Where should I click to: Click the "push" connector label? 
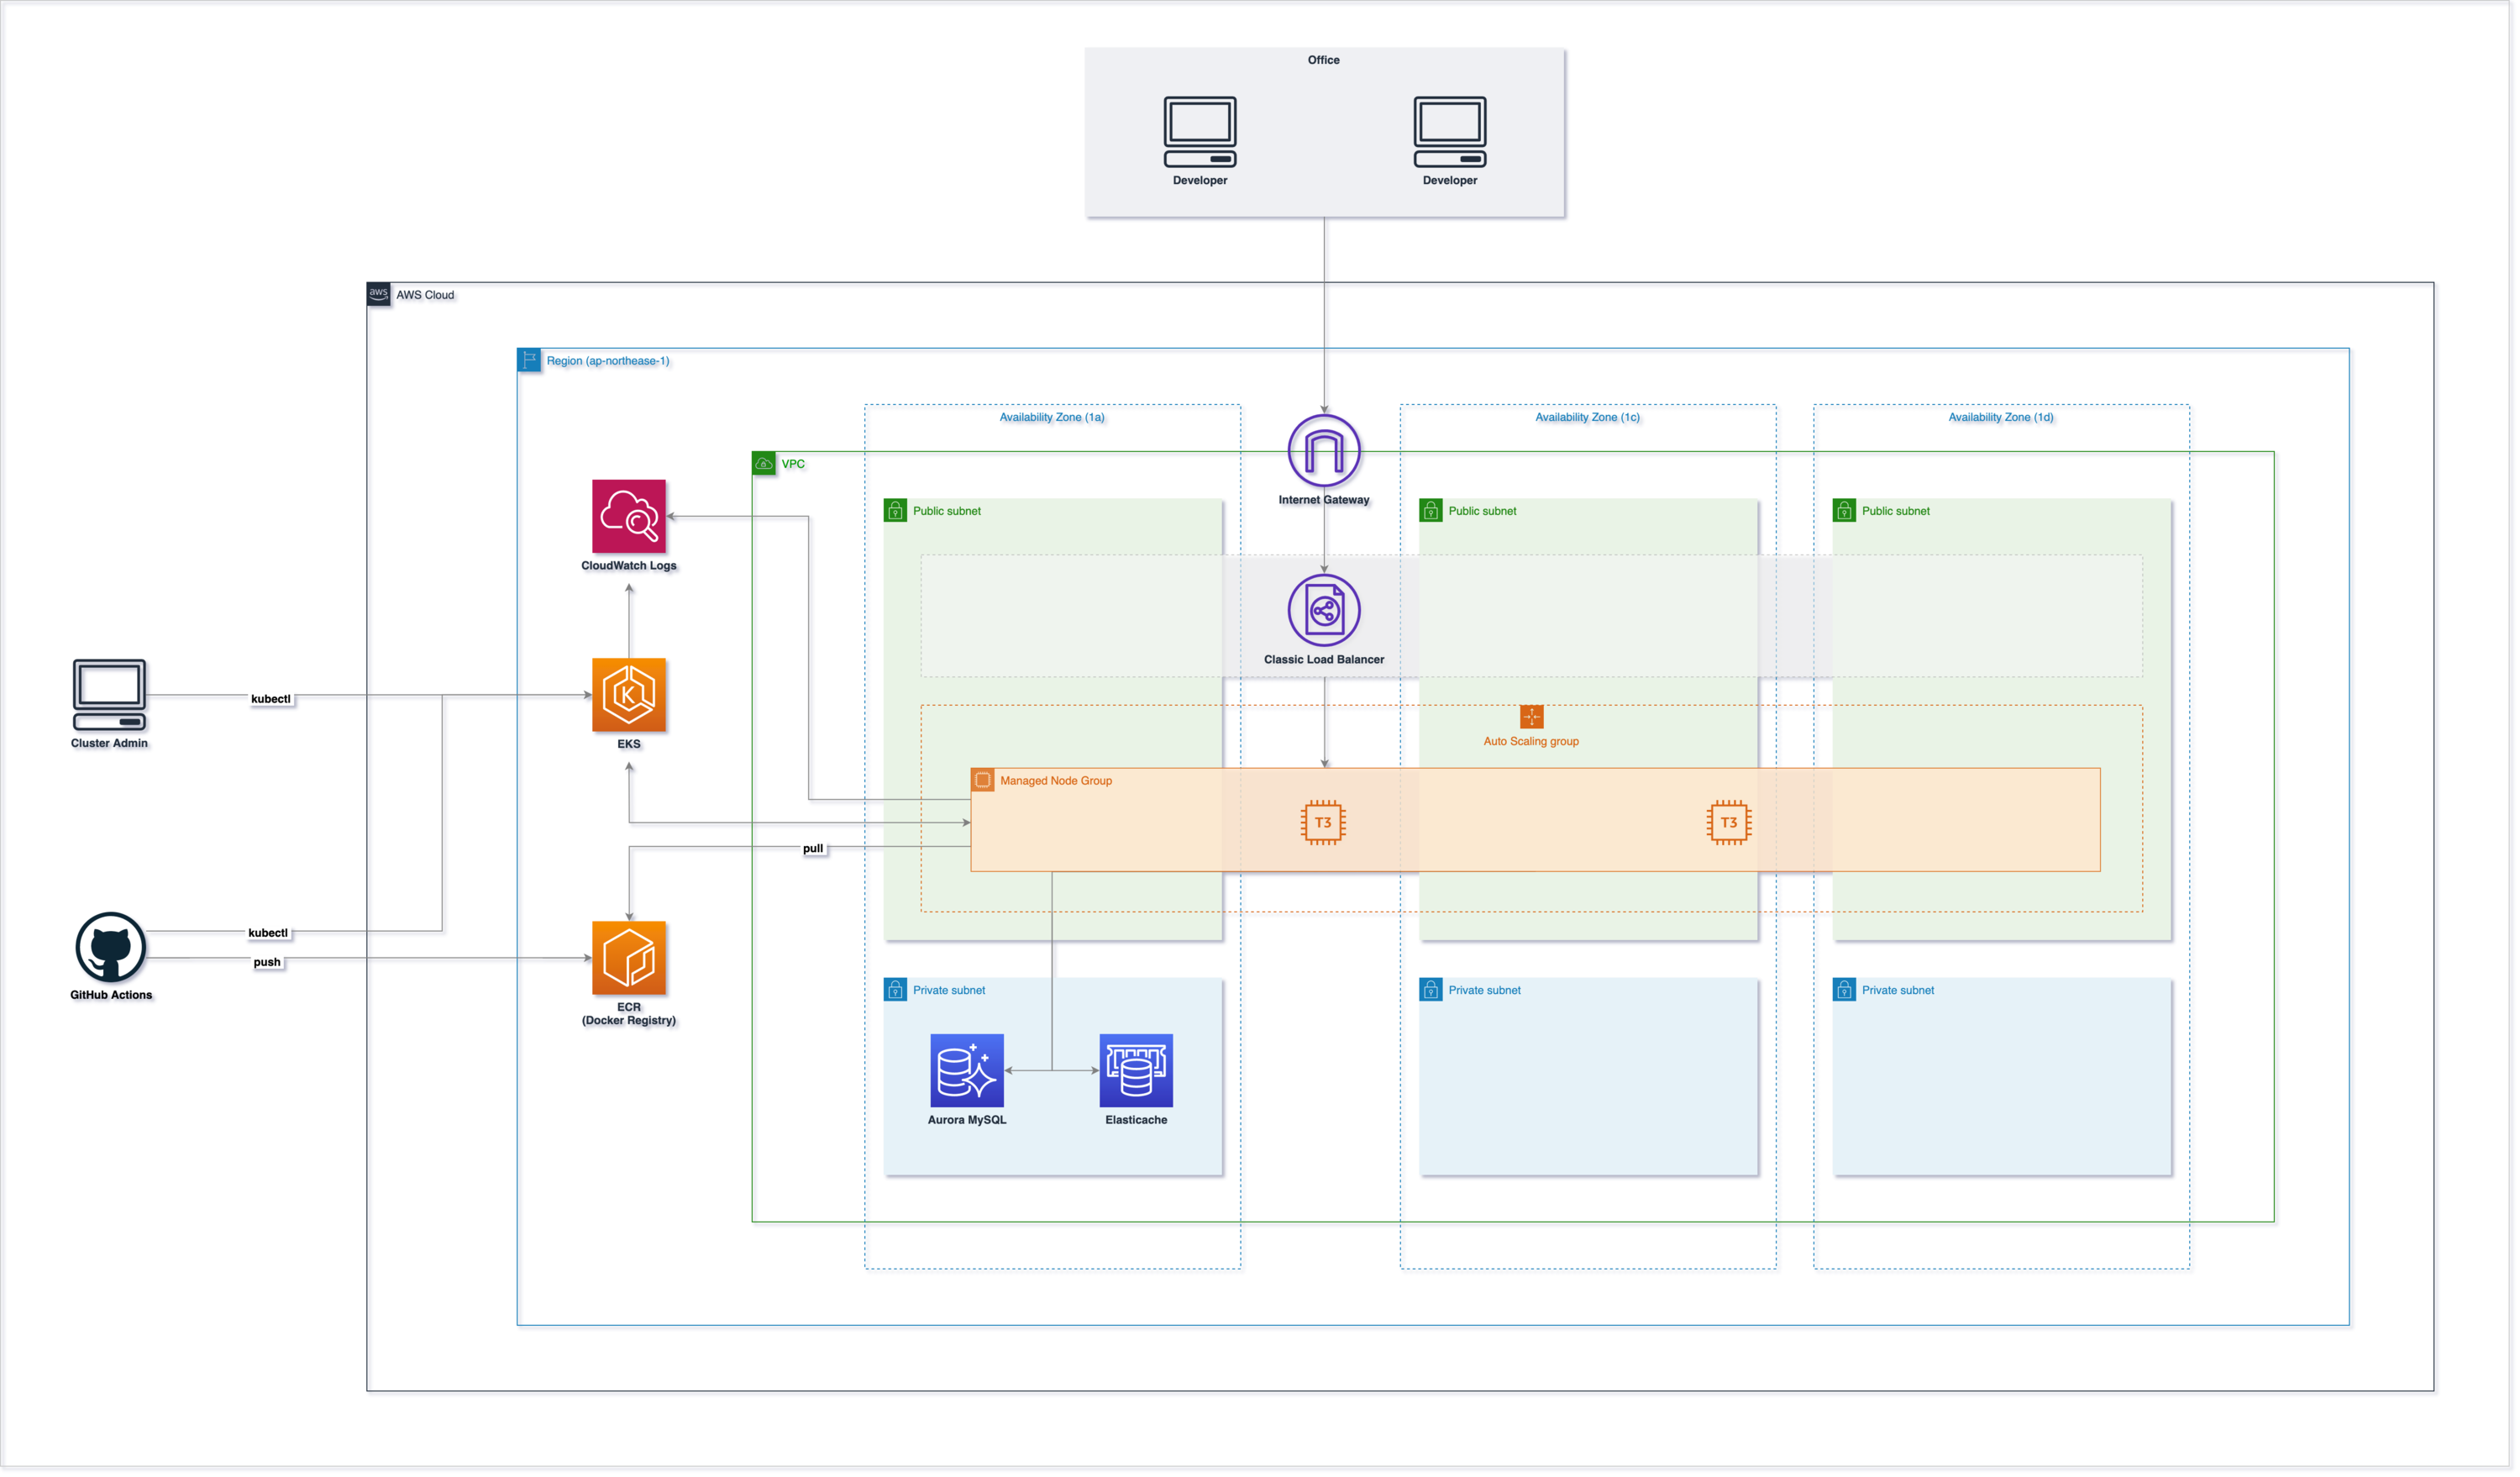tap(267, 963)
